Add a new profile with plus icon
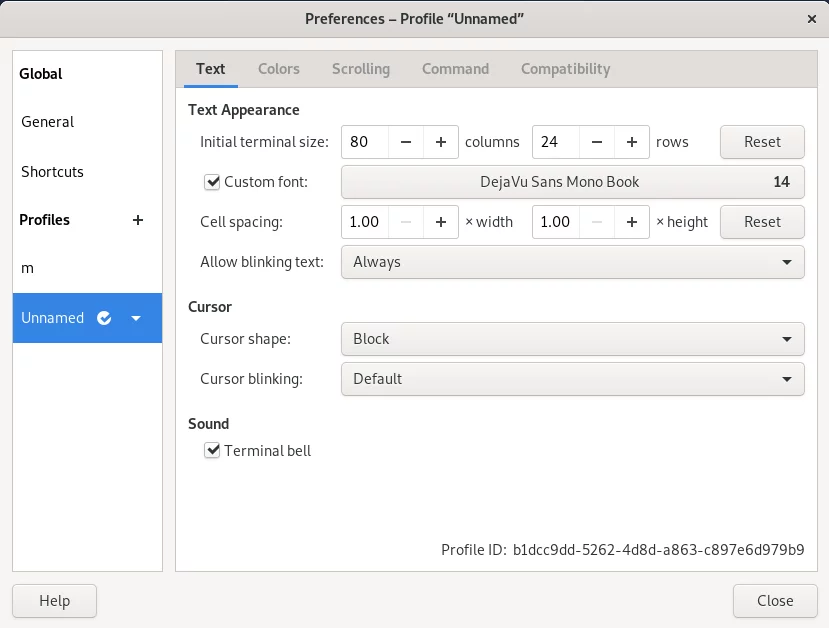The height and width of the screenshot is (628, 829). point(137,220)
